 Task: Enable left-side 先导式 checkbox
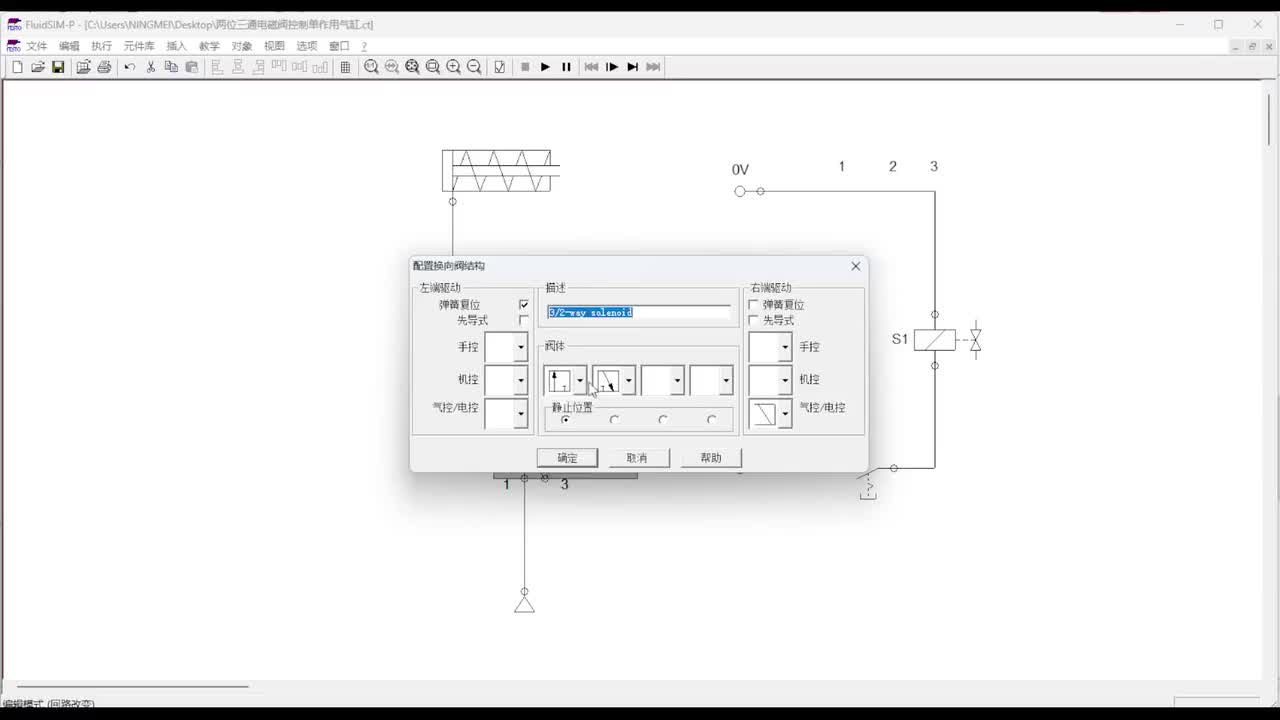pos(524,320)
